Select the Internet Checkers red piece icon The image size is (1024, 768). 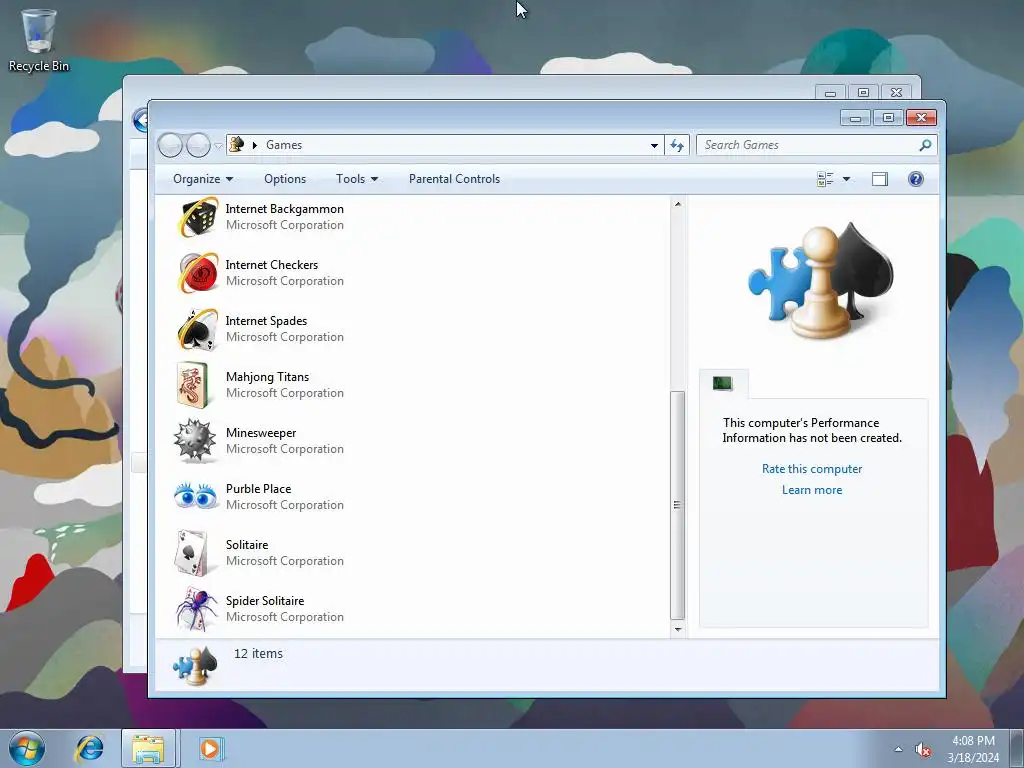pyautogui.click(x=197, y=273)
